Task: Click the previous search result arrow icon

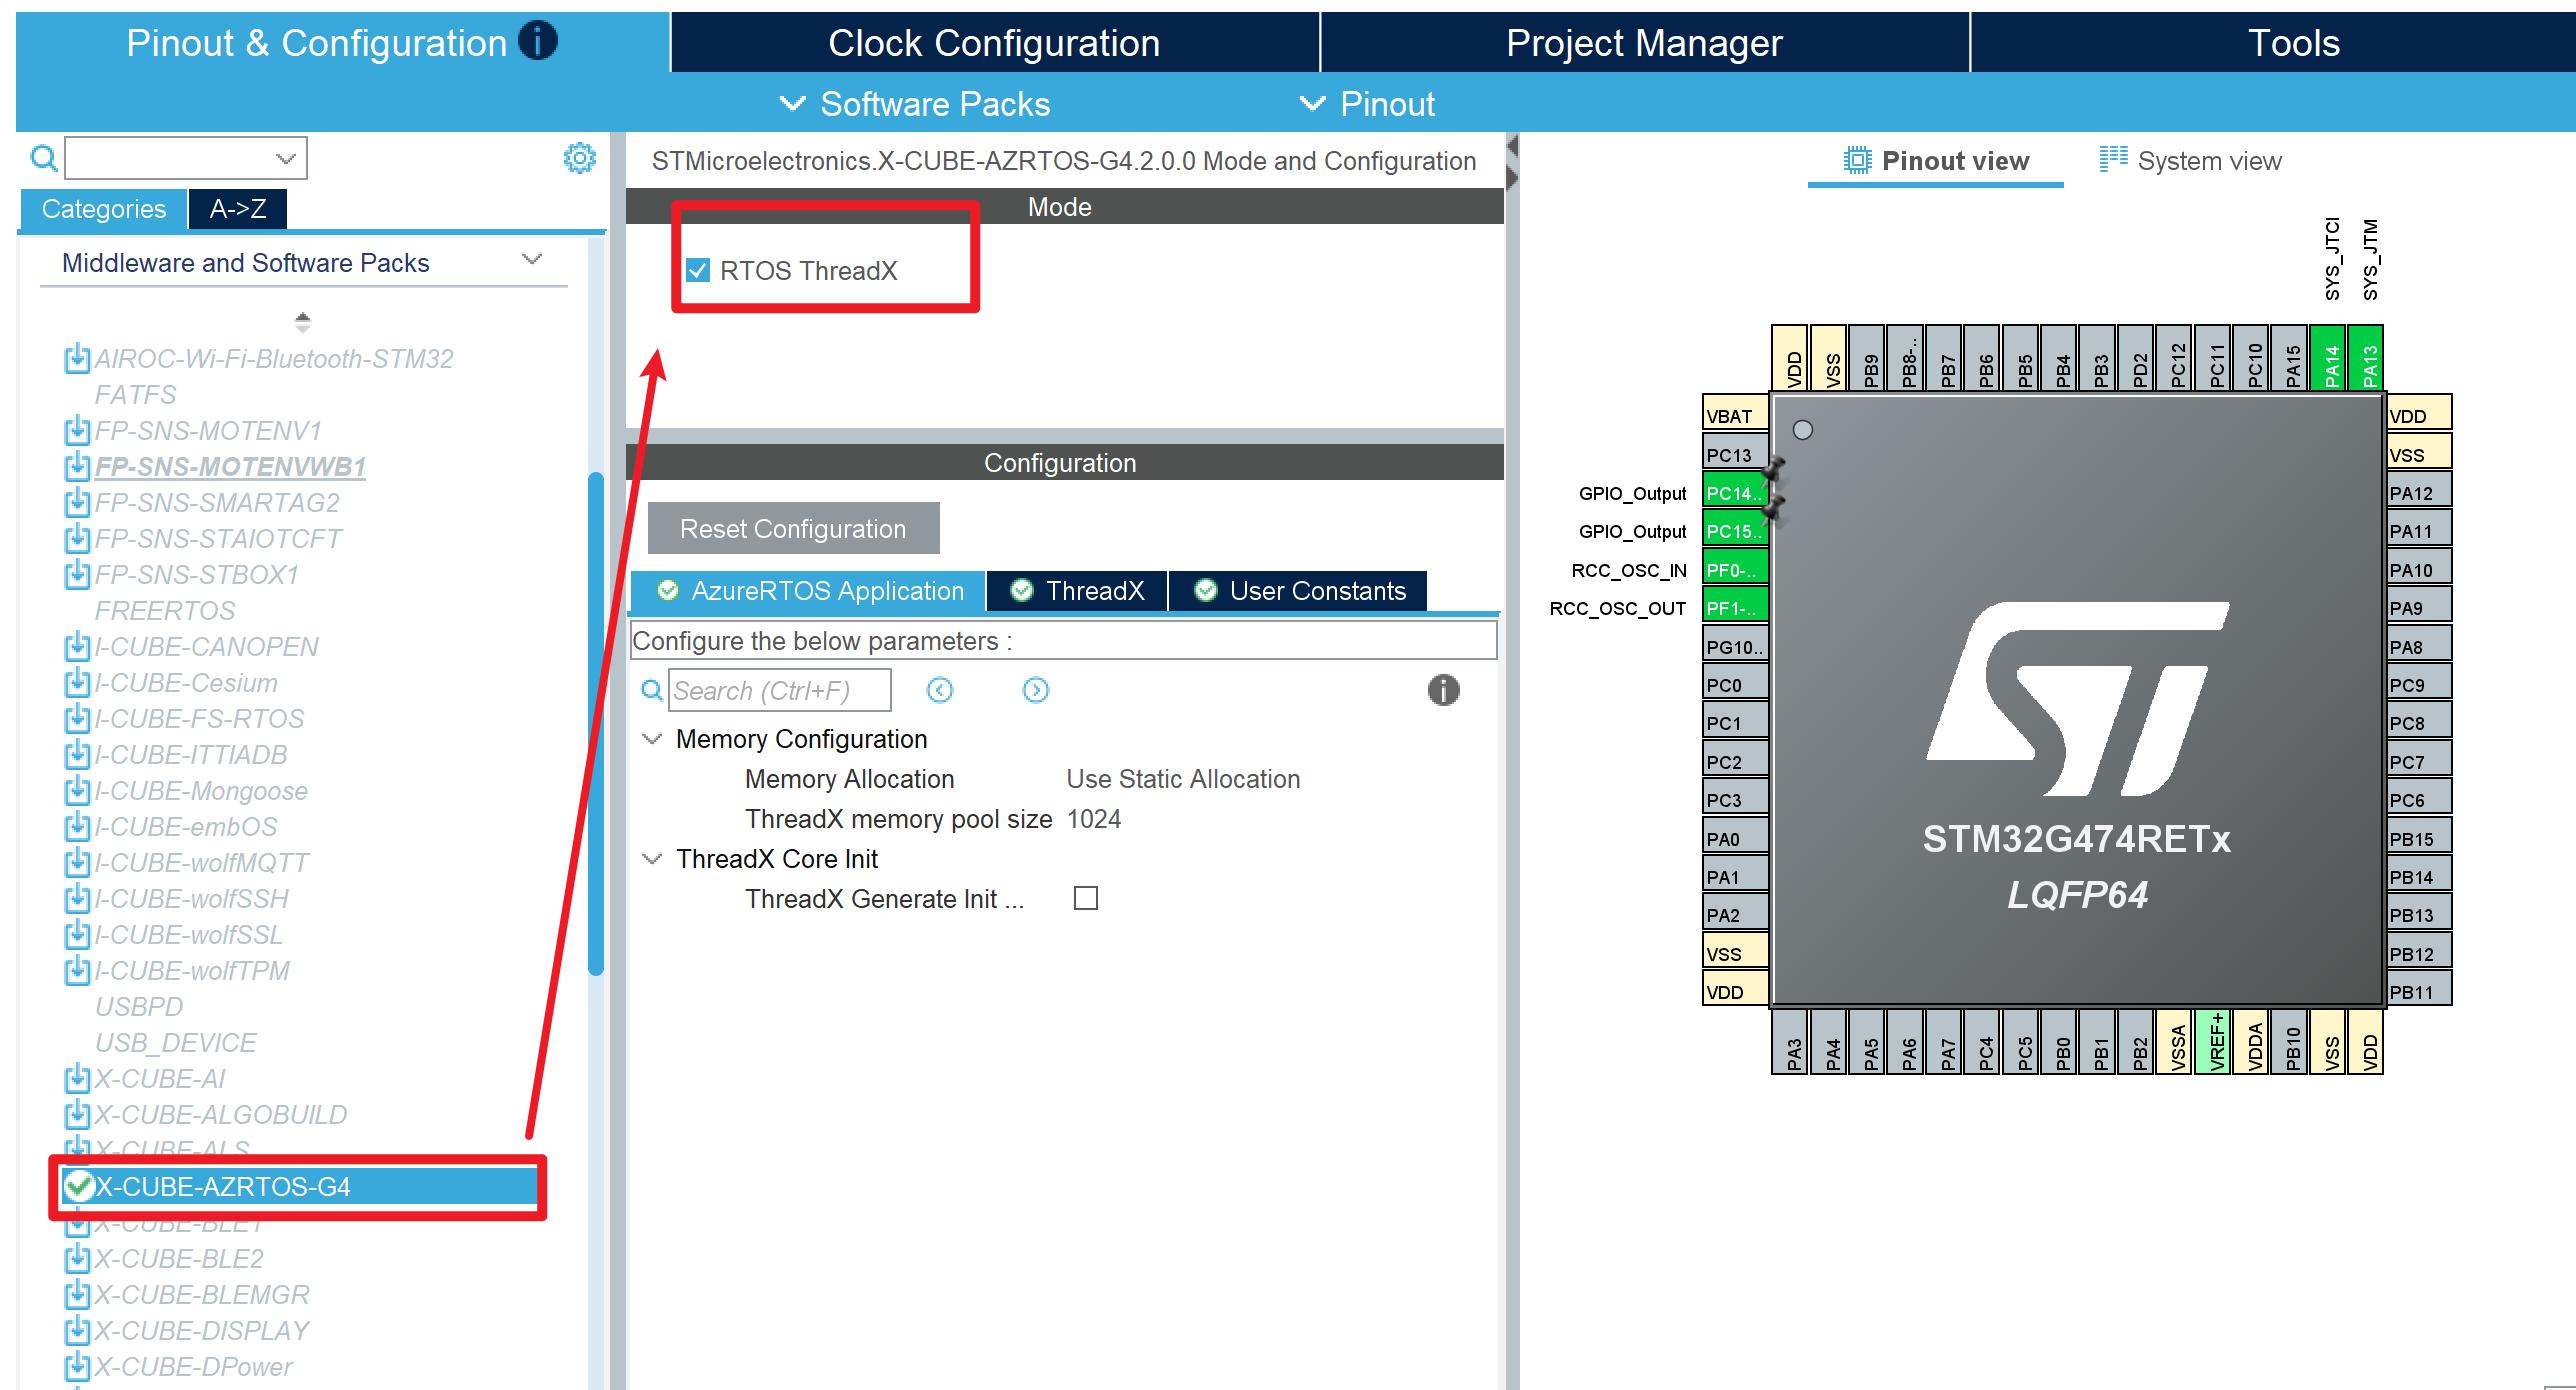Action: pos(940,690)
